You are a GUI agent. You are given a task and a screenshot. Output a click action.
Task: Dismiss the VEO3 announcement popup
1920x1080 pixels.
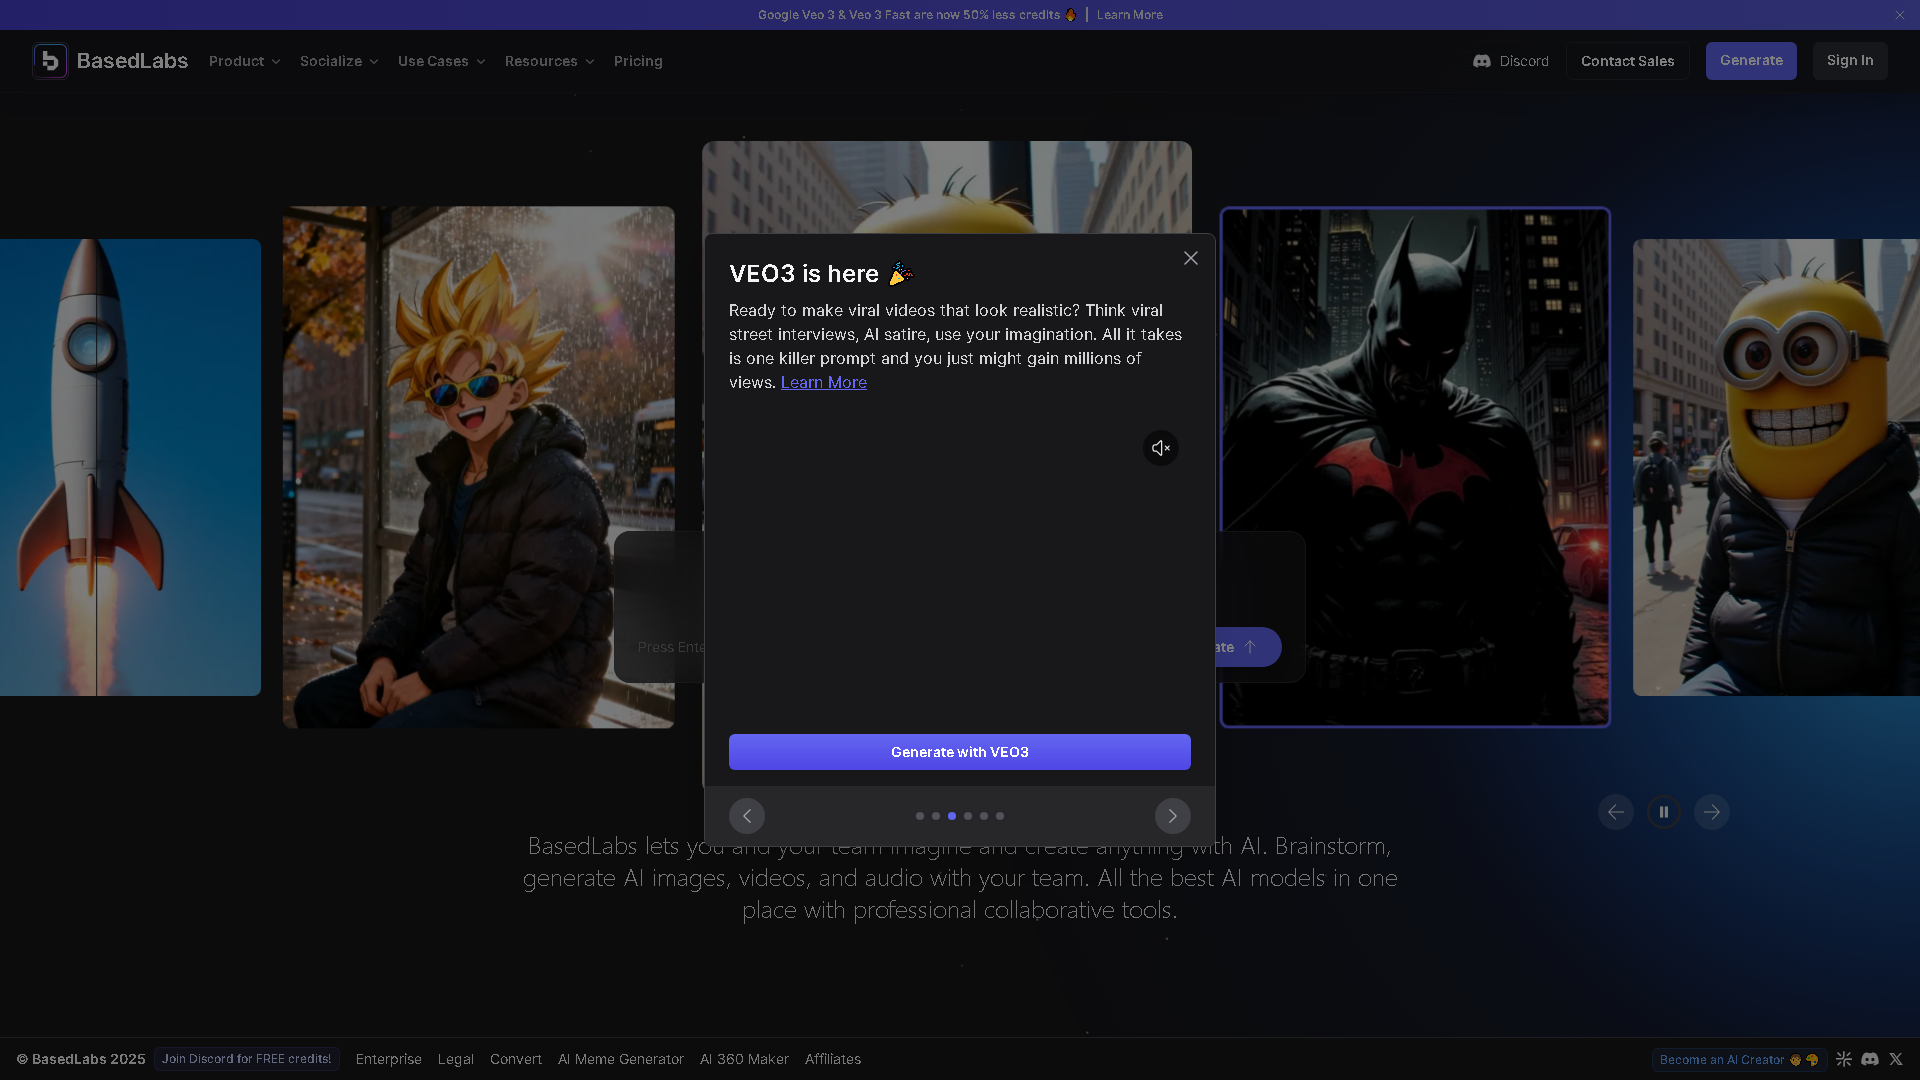pyautogui.click(x=1190, y=258)
